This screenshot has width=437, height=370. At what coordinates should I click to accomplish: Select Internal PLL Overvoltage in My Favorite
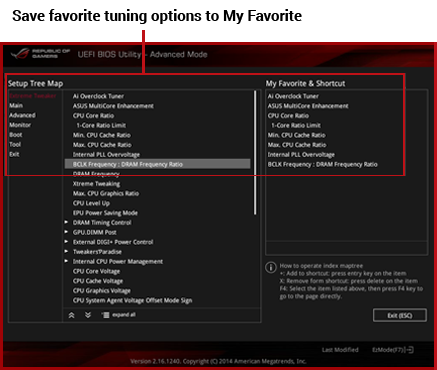[x=301, y=155]
